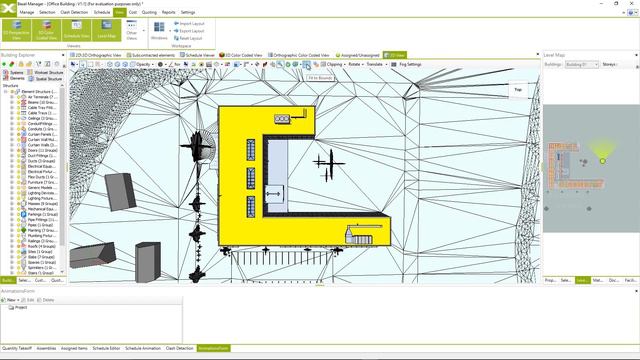The height and width of the screenshot is (360, 640).
Task: Expand the Cable Trays tree node
Action: (x=12, y=113)
